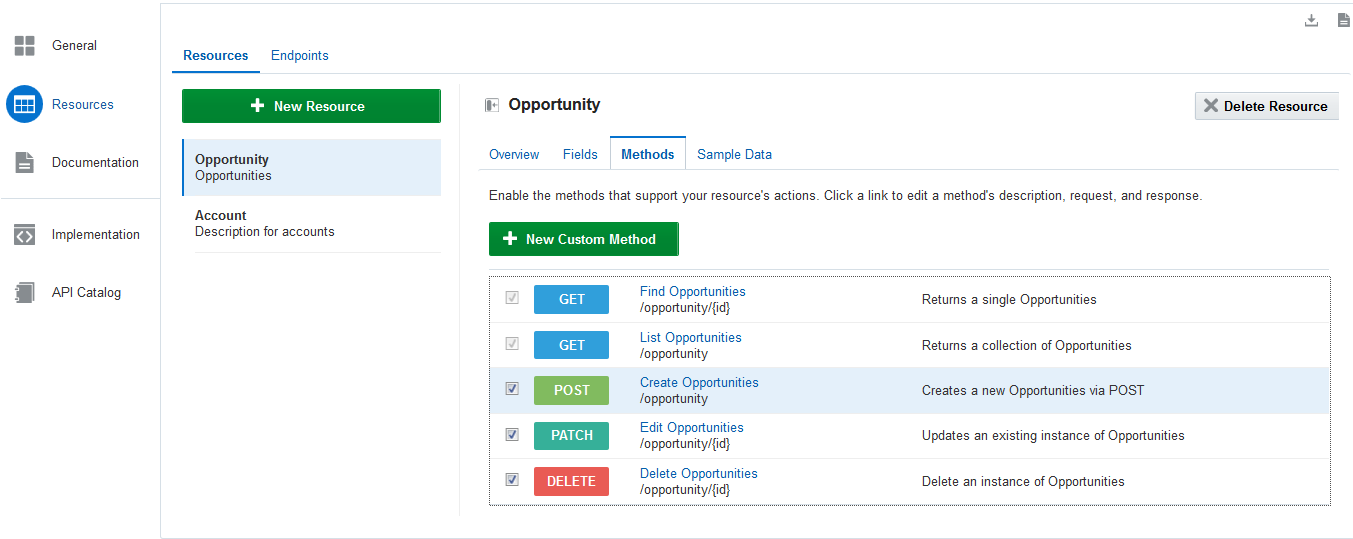Open the List Opportunities method link
This screenshot has height=539, width=1353.
pos(690,338)
